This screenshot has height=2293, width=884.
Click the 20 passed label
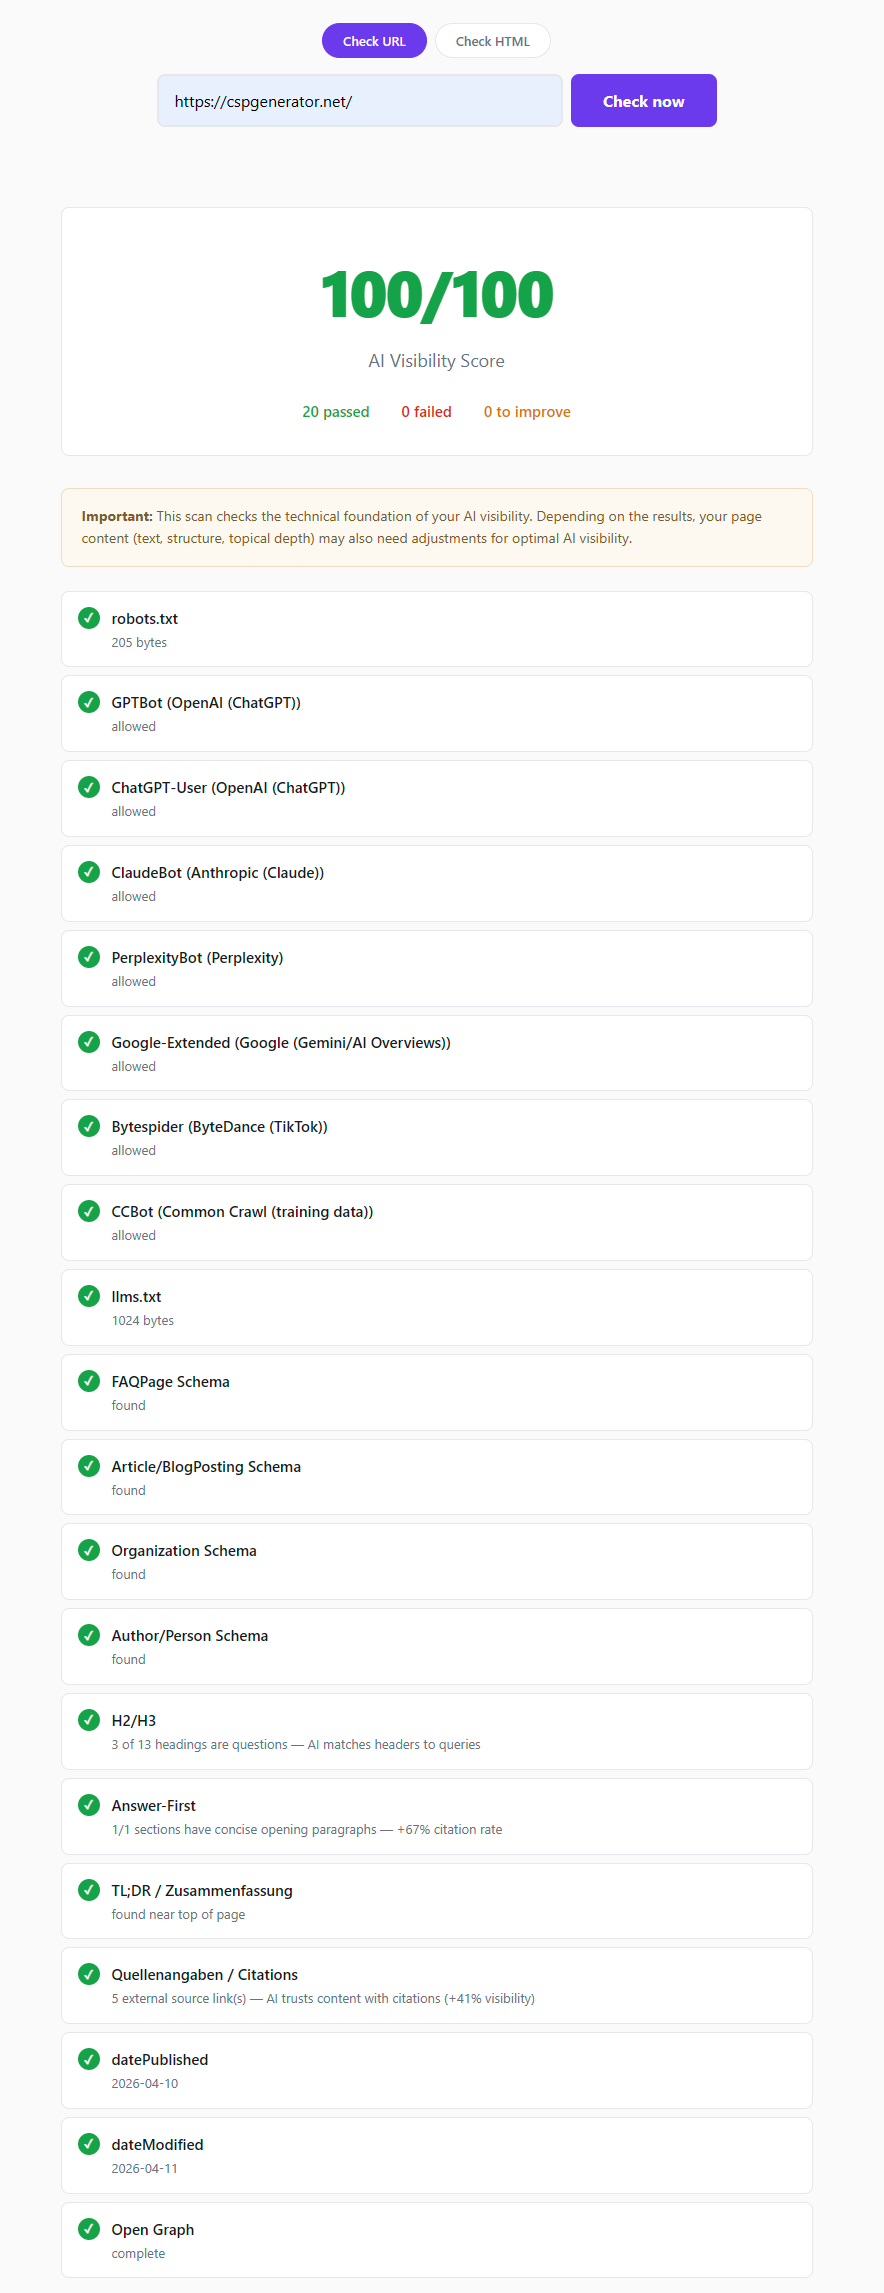coord(336,411)
